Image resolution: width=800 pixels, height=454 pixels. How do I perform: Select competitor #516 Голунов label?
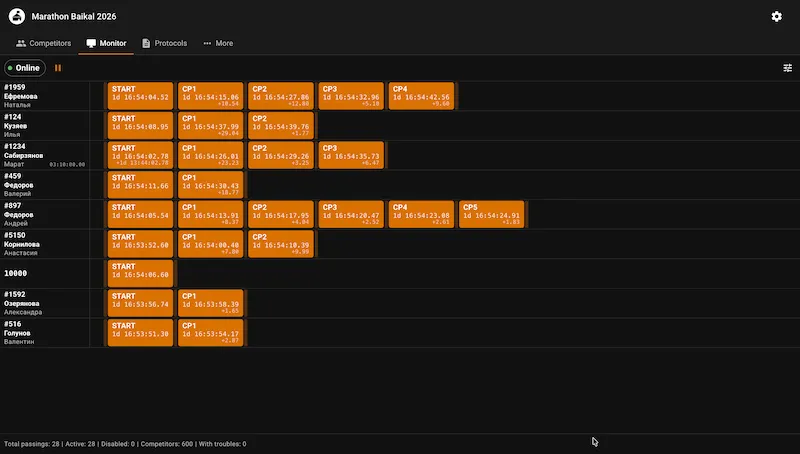point(45,333)
